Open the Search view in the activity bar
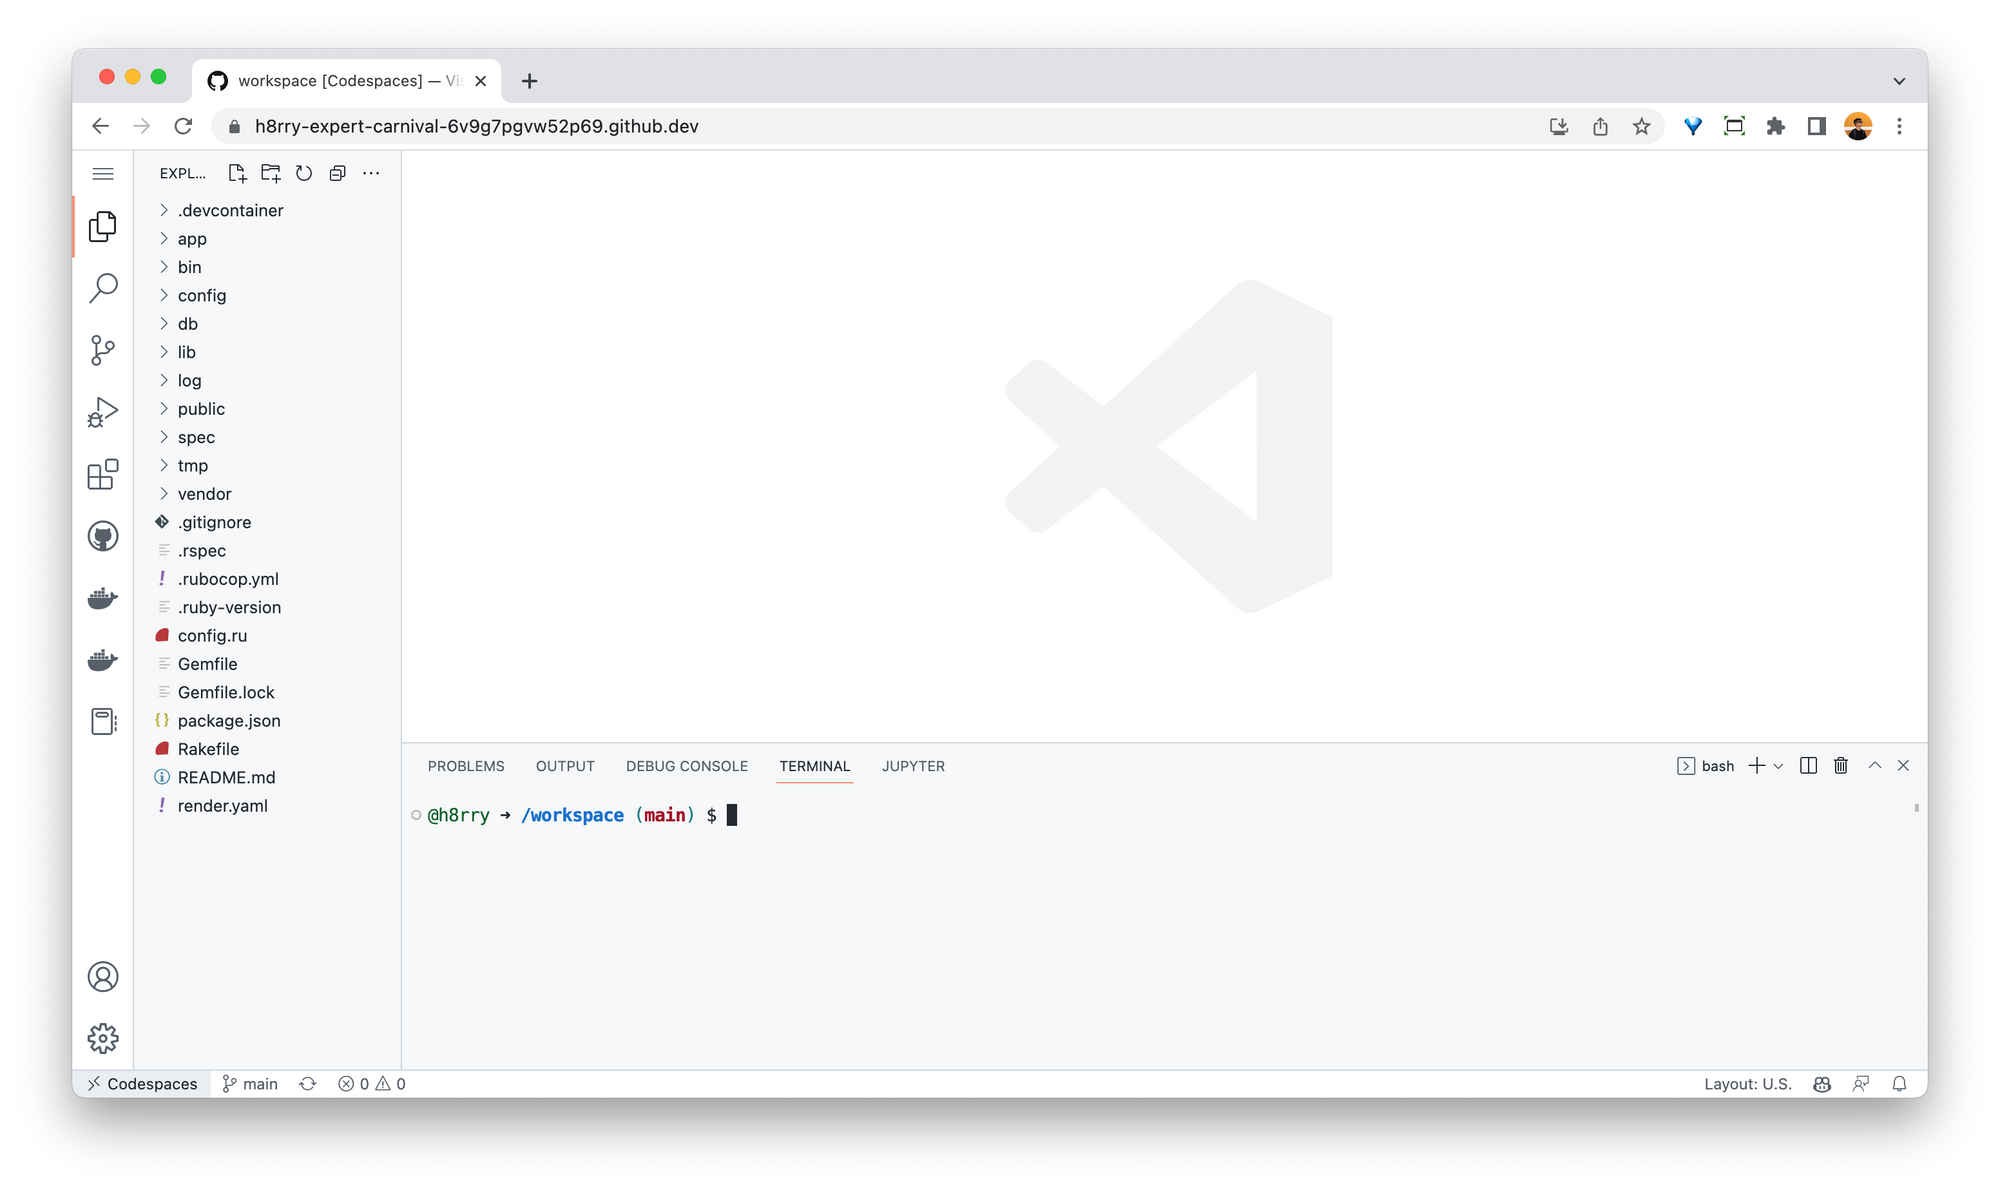The height and width of the screenshot is (1193, 2000). pos(103,287)
